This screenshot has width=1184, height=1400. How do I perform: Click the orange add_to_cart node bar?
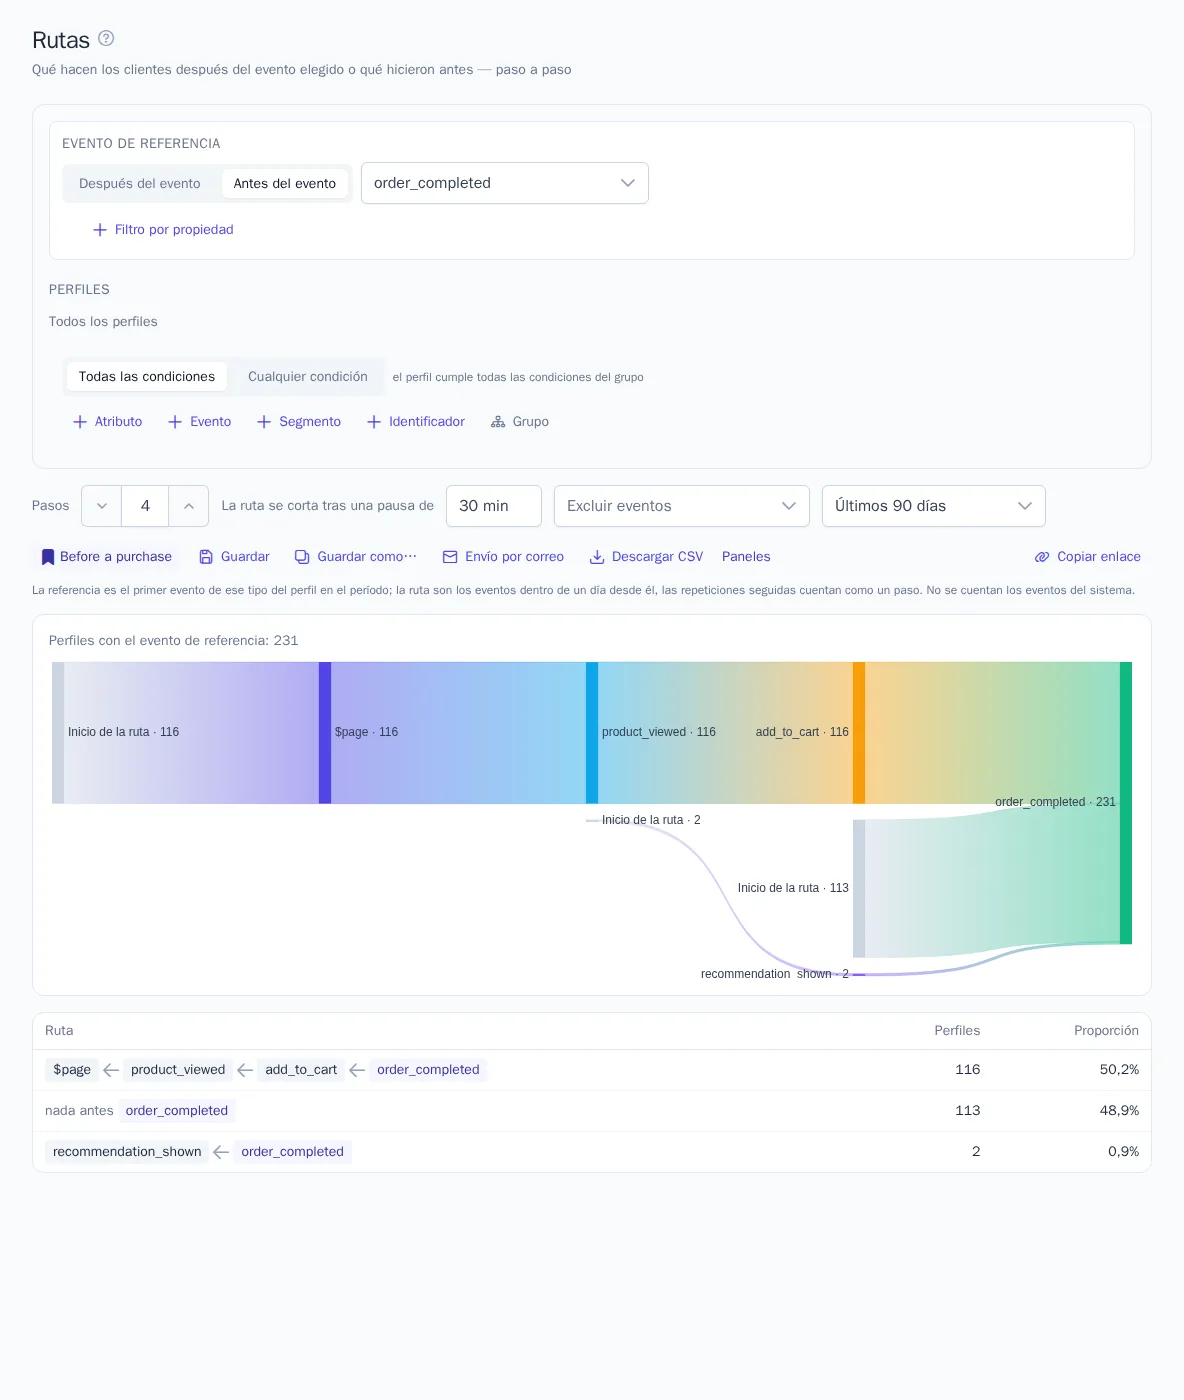pos(859,733)
